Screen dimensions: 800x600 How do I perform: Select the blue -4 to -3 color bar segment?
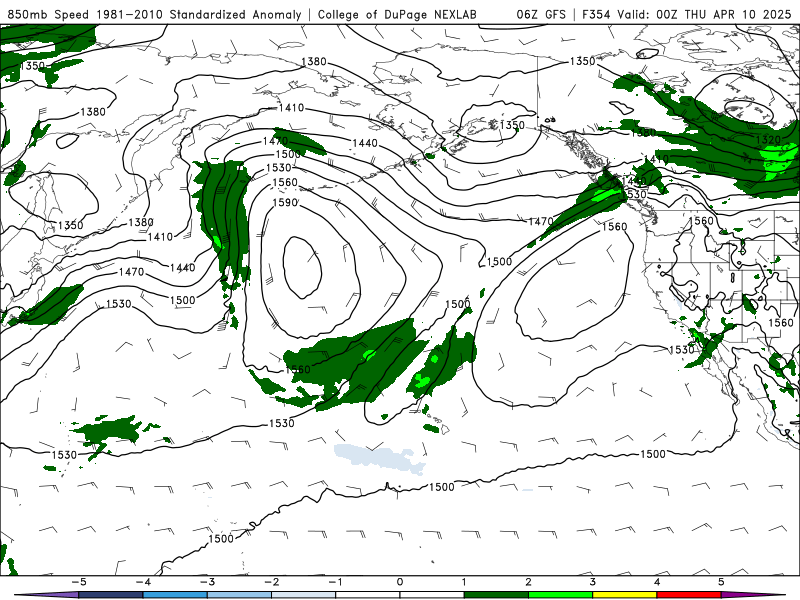pos(175,595)
